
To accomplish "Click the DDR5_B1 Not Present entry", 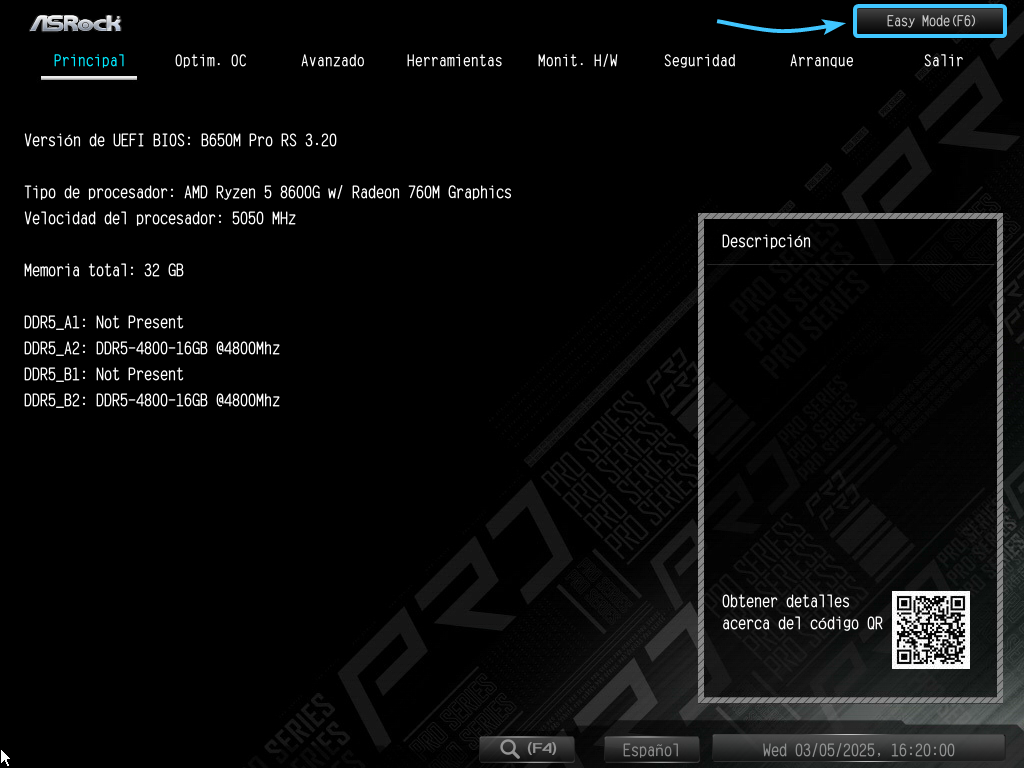I will coord(104,375).
